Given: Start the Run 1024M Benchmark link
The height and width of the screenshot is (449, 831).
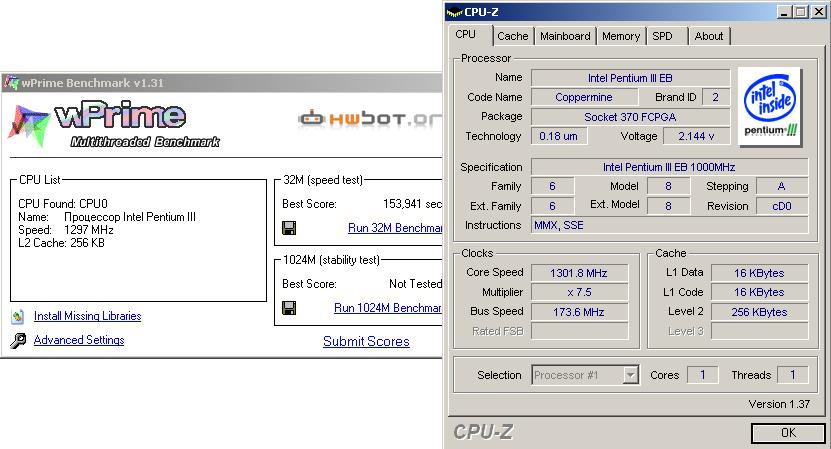Looking at the screenshot, I should click(x=388, y=308).
